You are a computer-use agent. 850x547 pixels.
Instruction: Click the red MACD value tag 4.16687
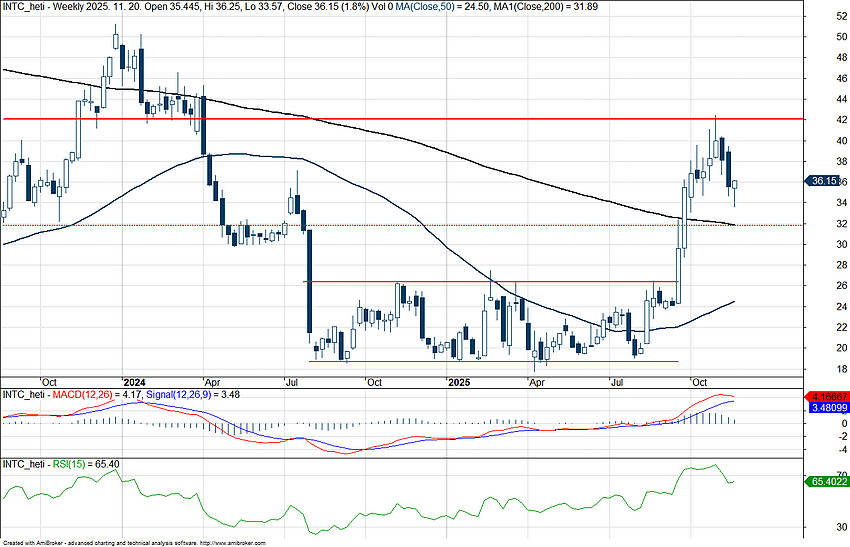click(x=826, y=397)
